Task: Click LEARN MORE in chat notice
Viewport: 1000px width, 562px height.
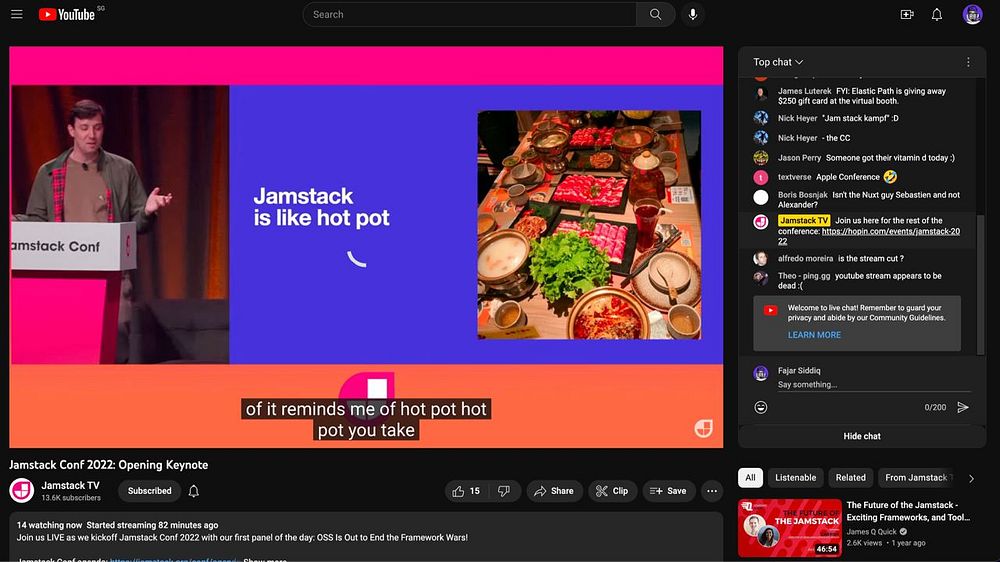Action: tap(814, 335)
